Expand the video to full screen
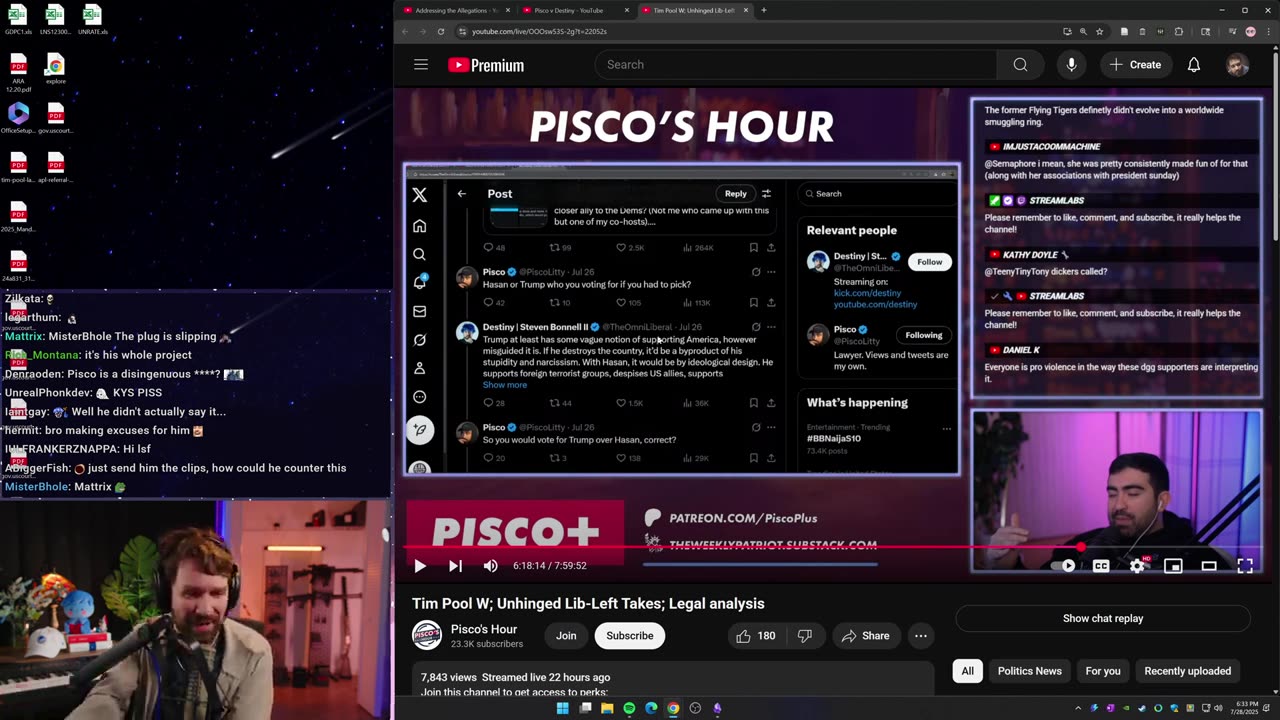This screenshot has width=1280, height=720. [1245, 566]
